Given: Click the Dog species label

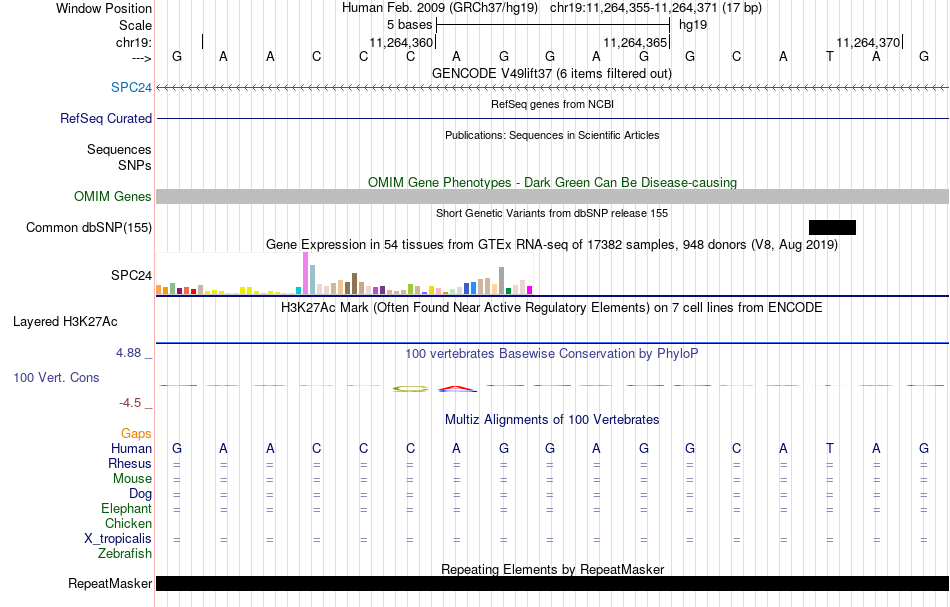Looking at the screenshot, I should click(x=140, y=494).
